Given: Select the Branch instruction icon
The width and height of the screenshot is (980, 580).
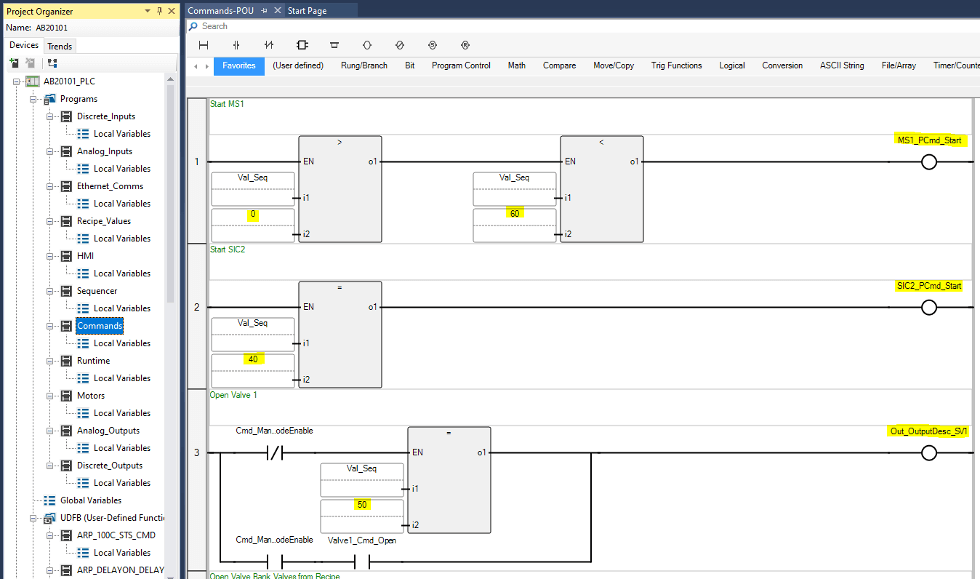Looking at the screenshot, I should coord(334,45).
